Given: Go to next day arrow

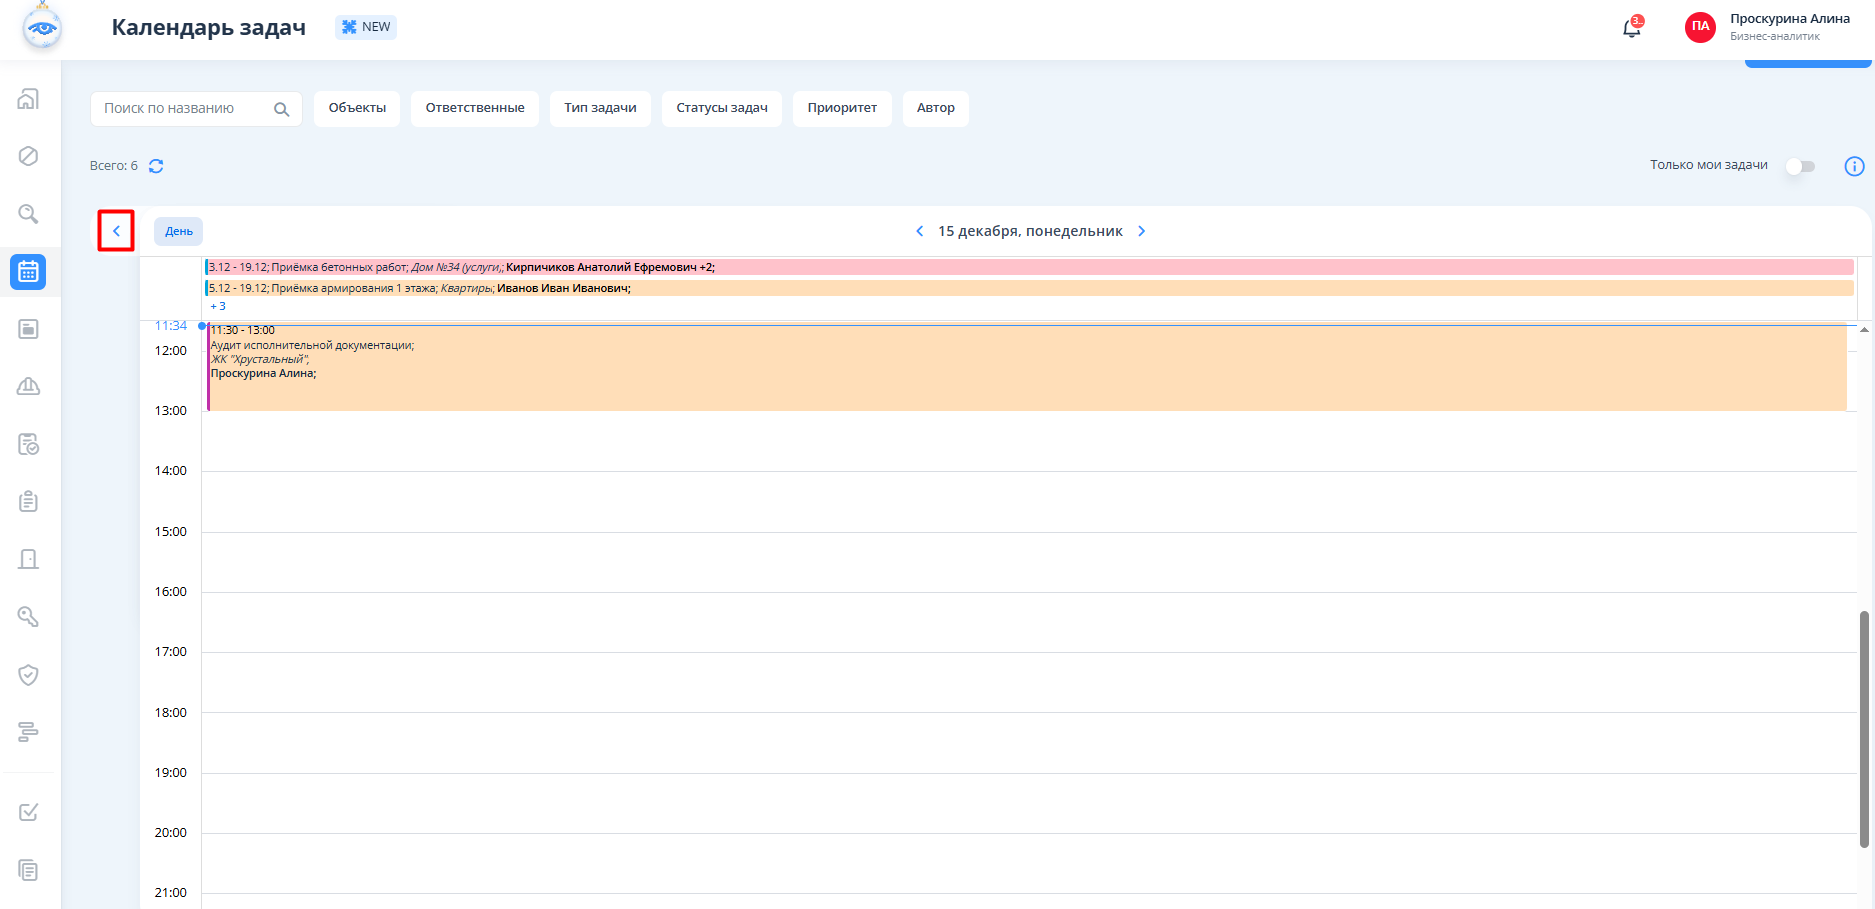Looking at the screenshot, I should pos(1142,231).
